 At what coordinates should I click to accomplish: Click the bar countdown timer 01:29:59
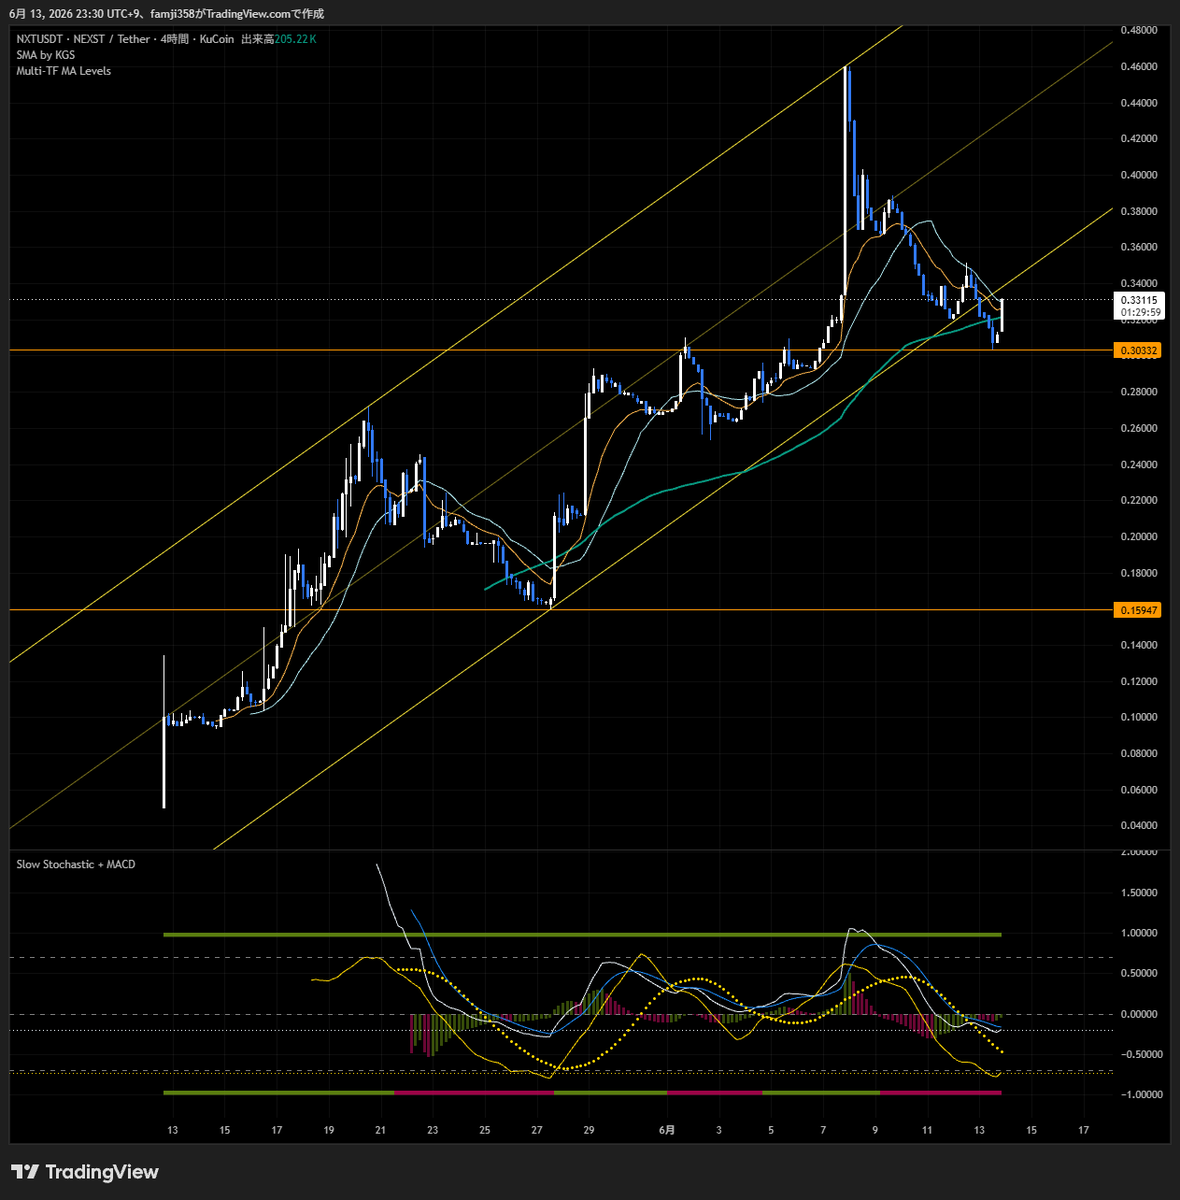[1139, 312]
